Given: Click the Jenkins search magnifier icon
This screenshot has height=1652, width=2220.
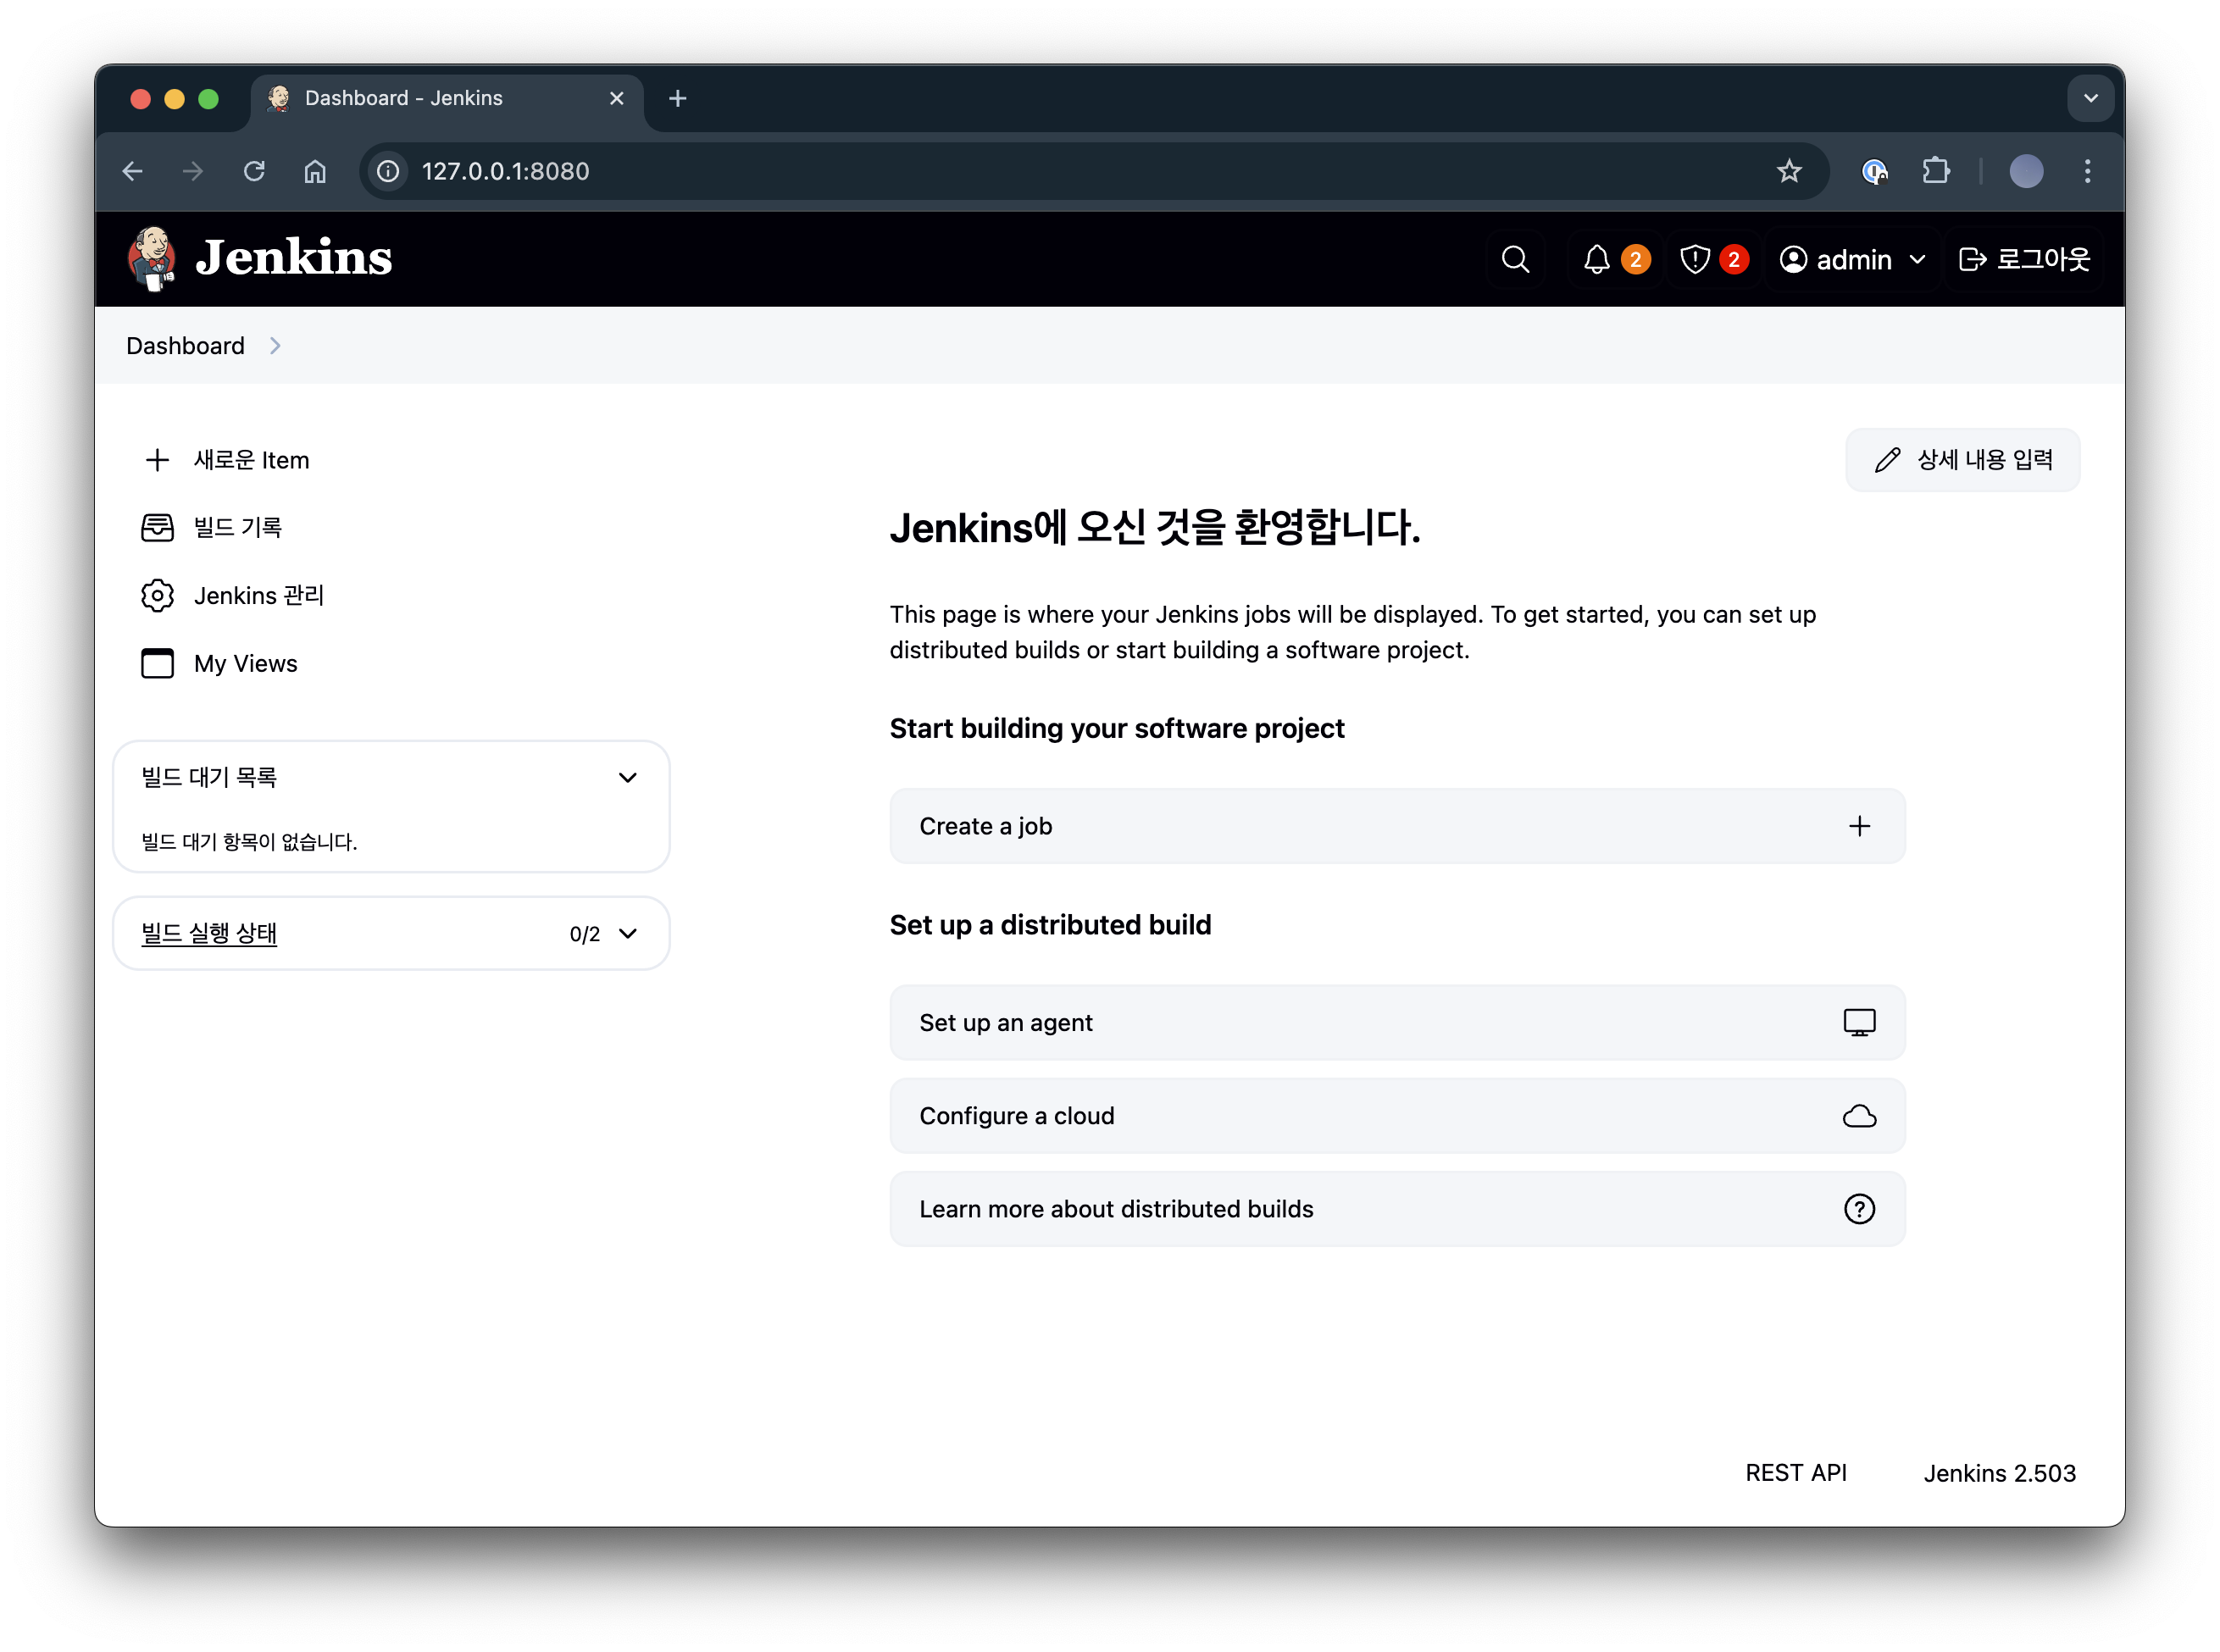Looking at the screenshot, I should (x=1515, y=260).
